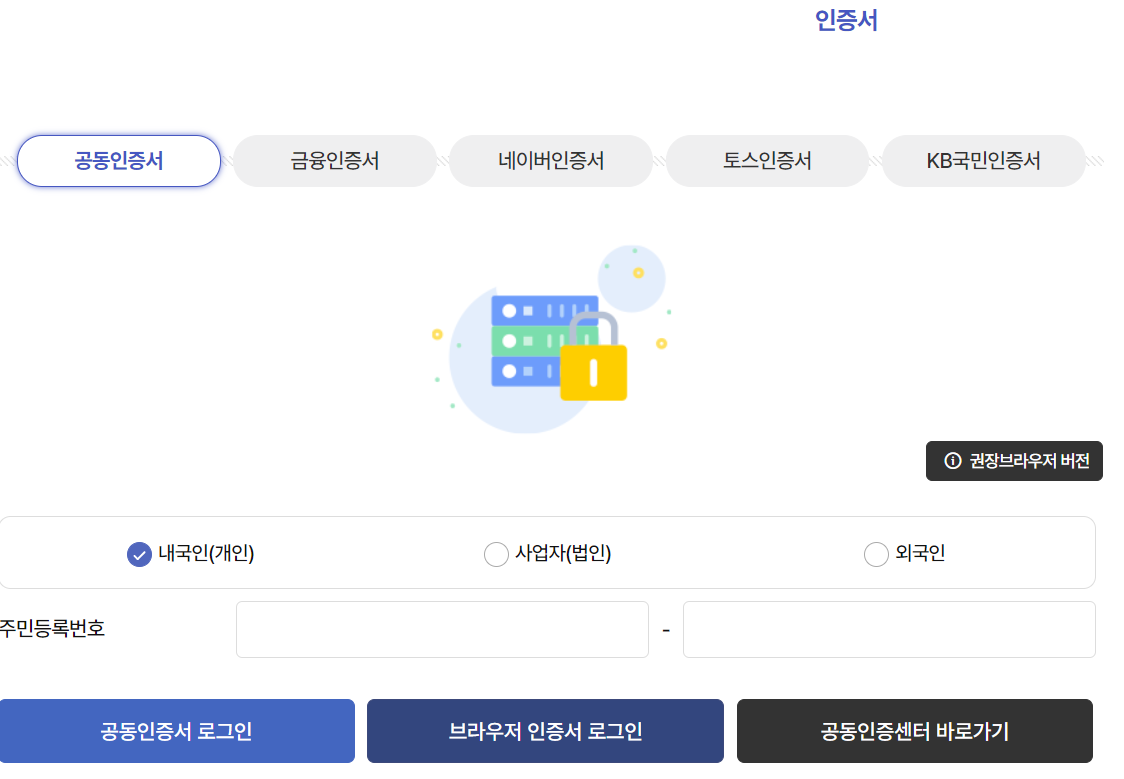Click the 인증서 header link
The width and height of the screenshot is (1124, 779).
coord(845,20)
